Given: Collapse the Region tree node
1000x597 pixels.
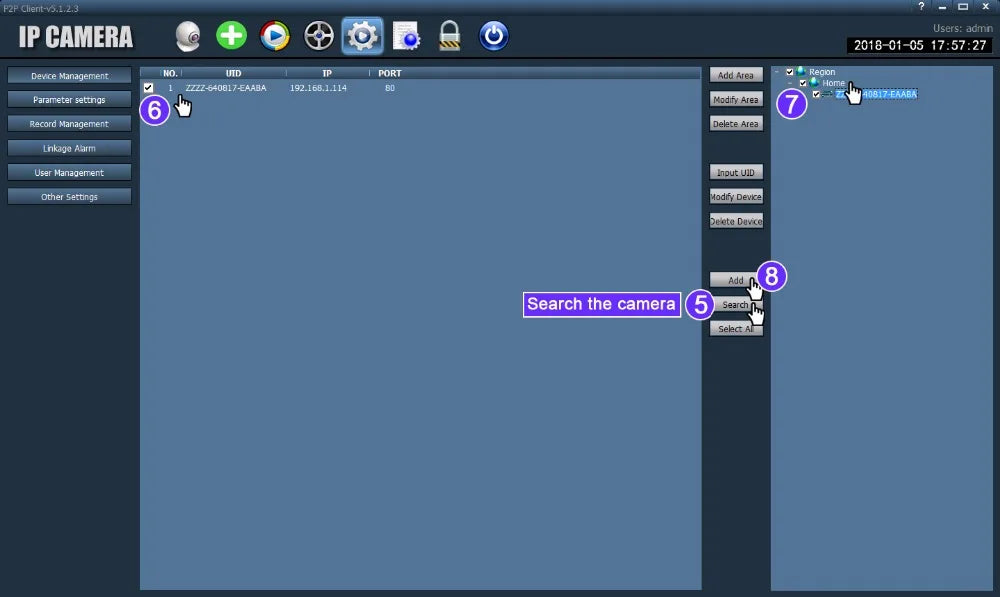Looking at the screenshot, I should pyautogui.click(x=777, y=72).
